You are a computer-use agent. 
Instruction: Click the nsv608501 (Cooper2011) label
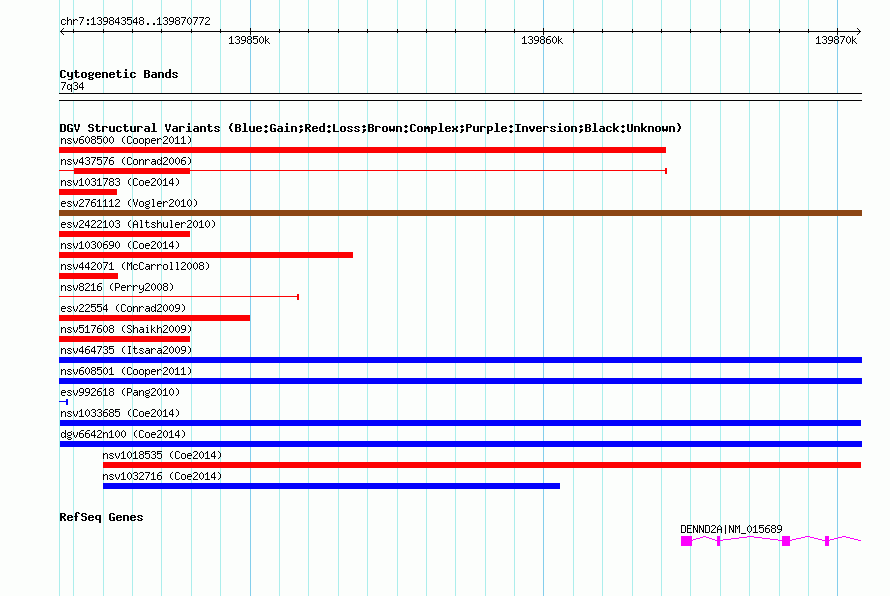coord(126,371)
